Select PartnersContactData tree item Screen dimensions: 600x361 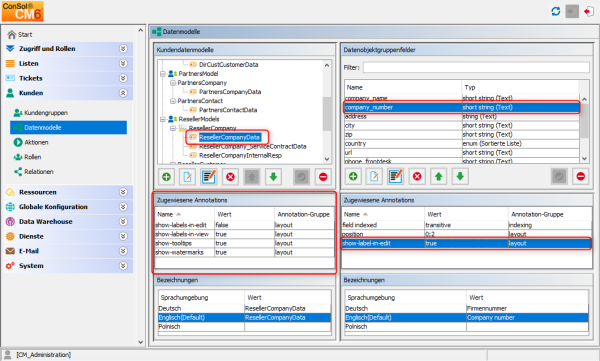click(x=228, y=110)
